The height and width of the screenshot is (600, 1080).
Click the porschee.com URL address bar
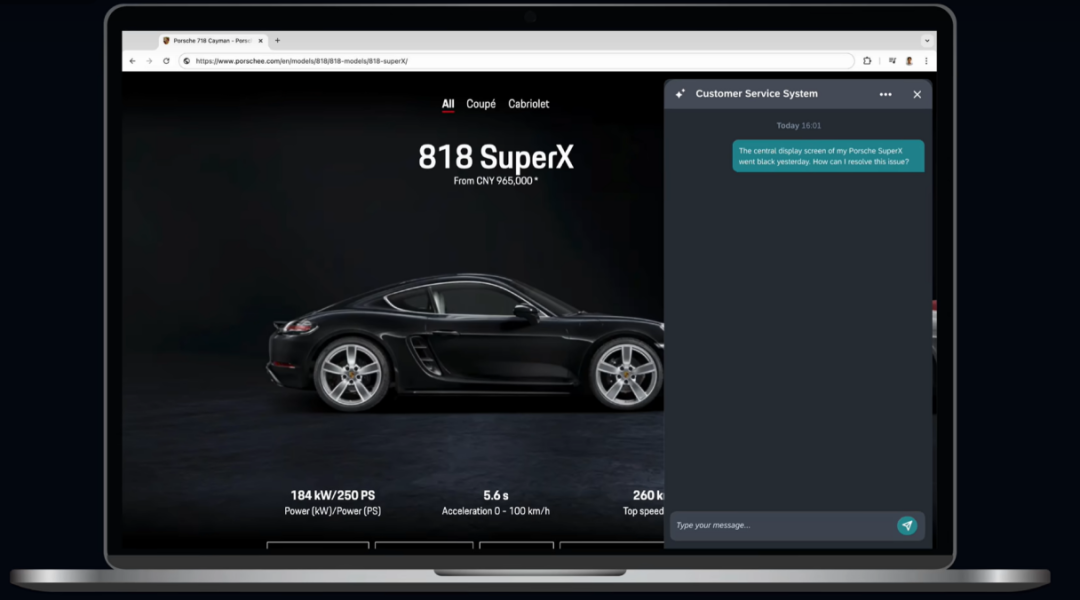tap(517, 61)
